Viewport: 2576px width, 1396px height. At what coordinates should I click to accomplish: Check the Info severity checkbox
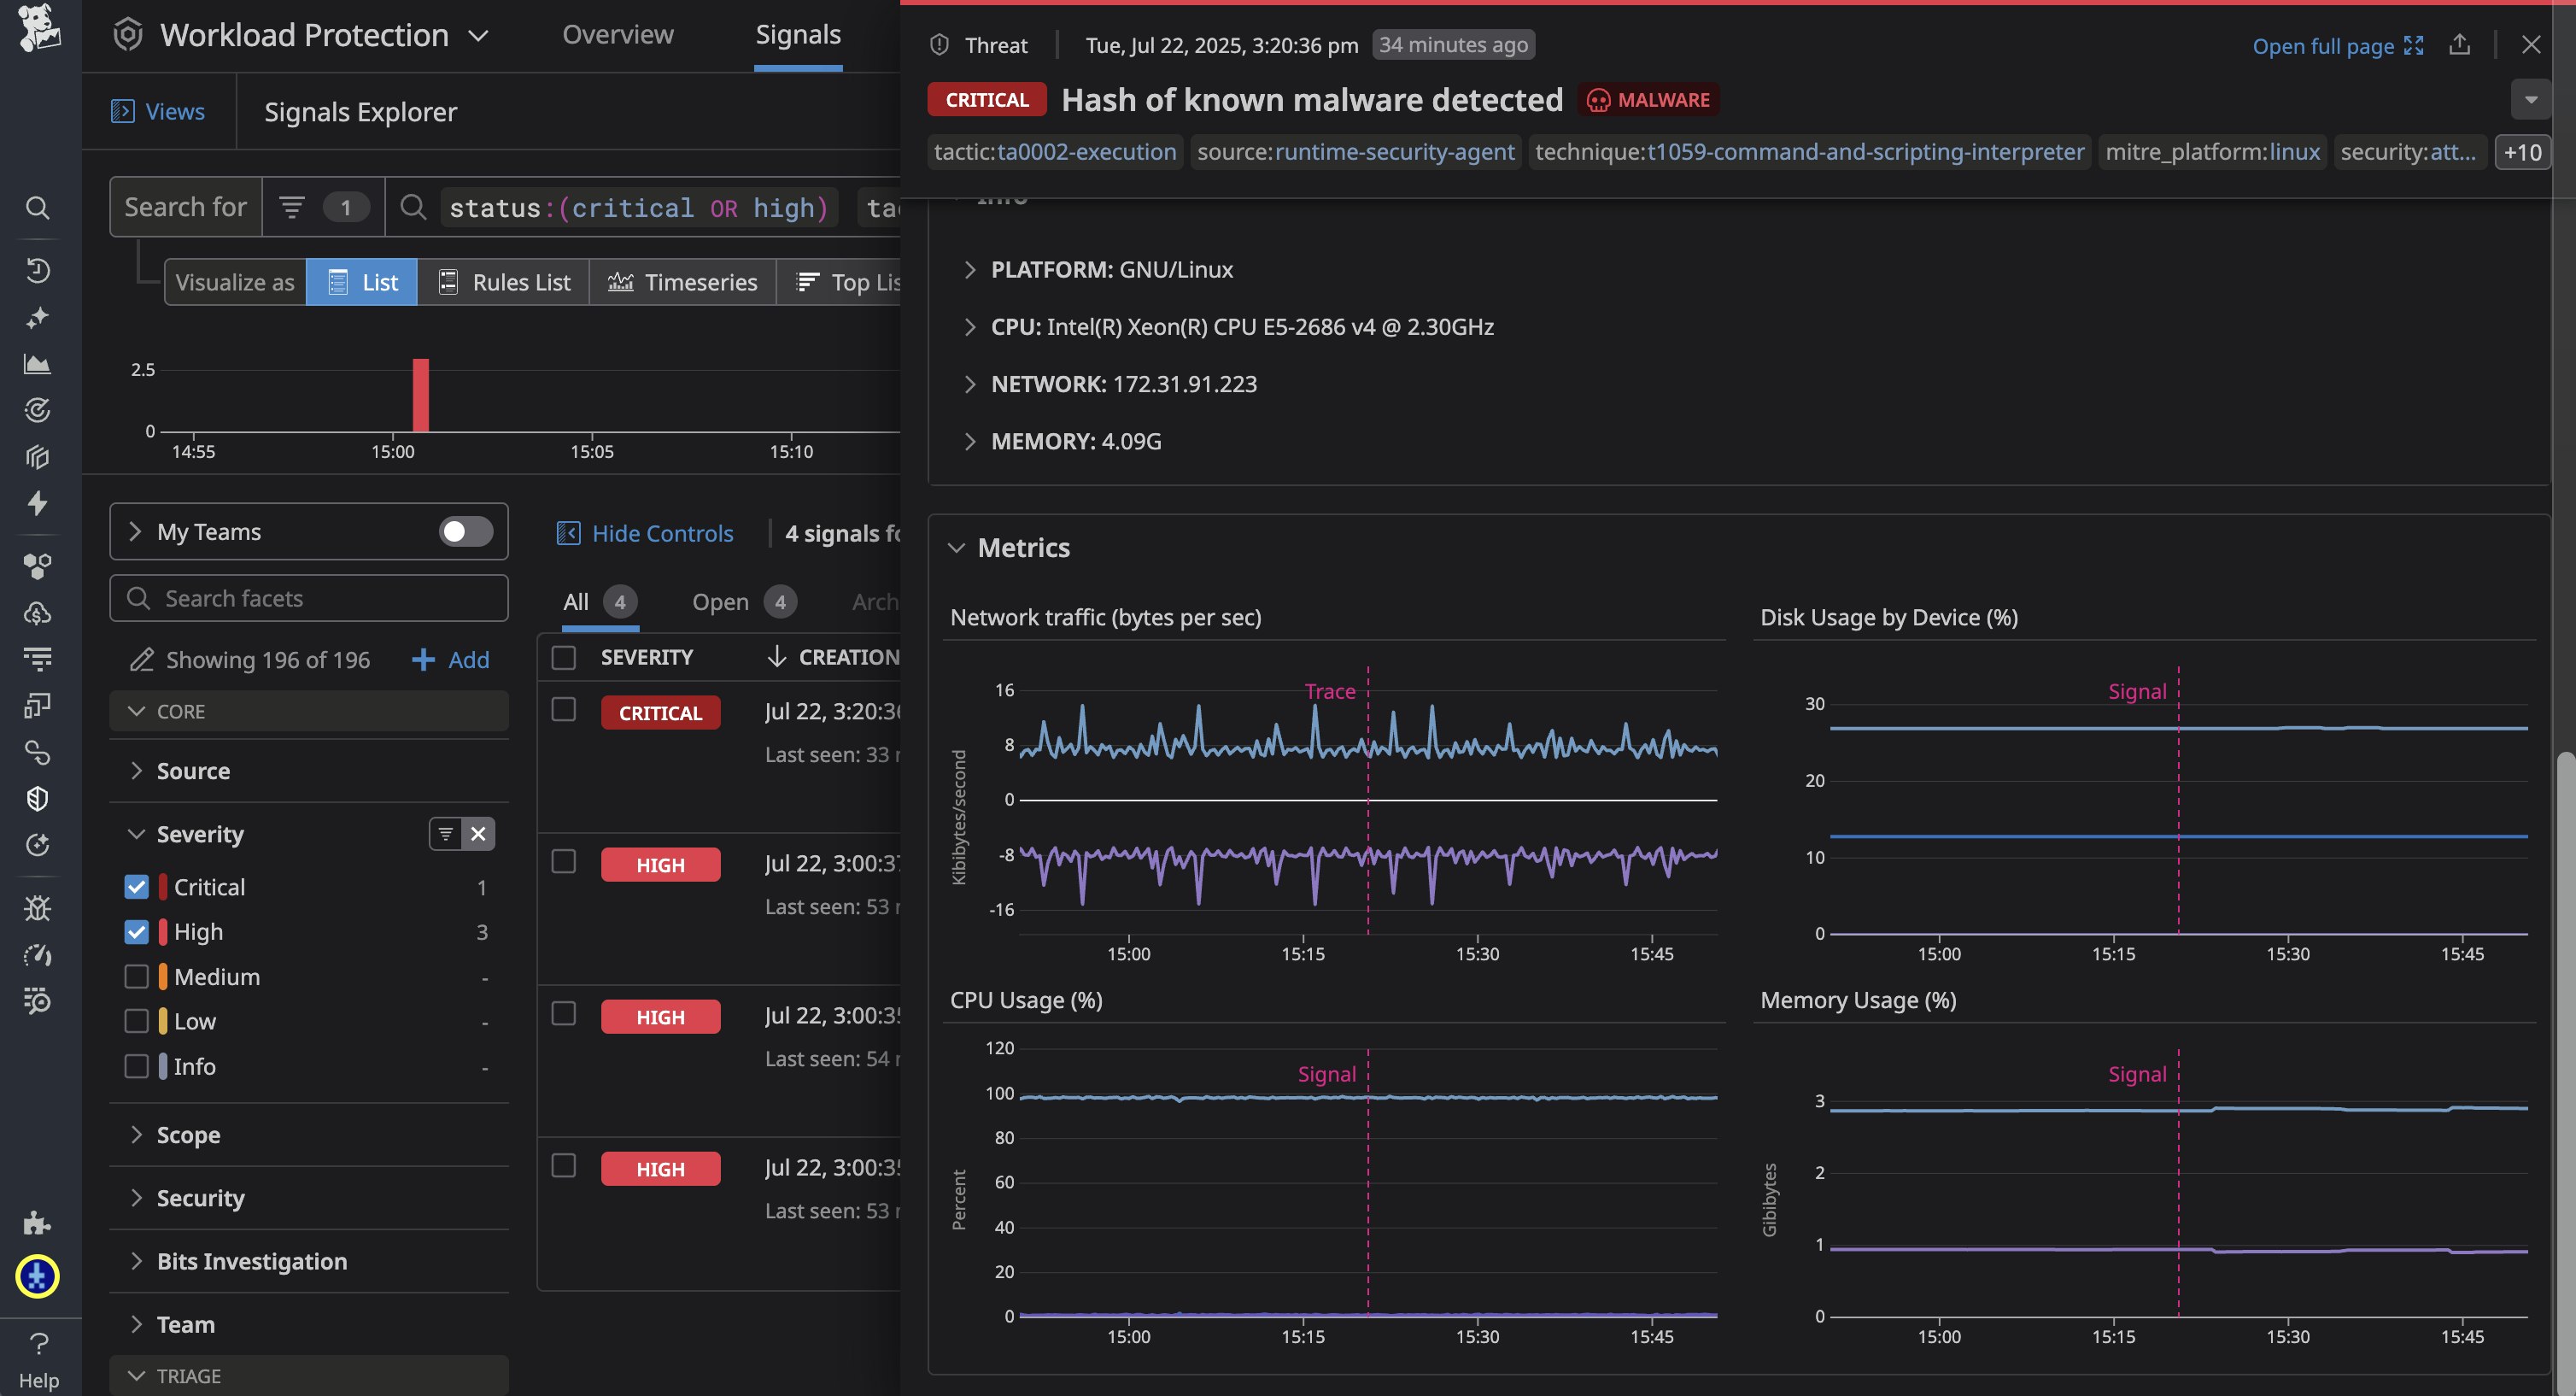136,1066
